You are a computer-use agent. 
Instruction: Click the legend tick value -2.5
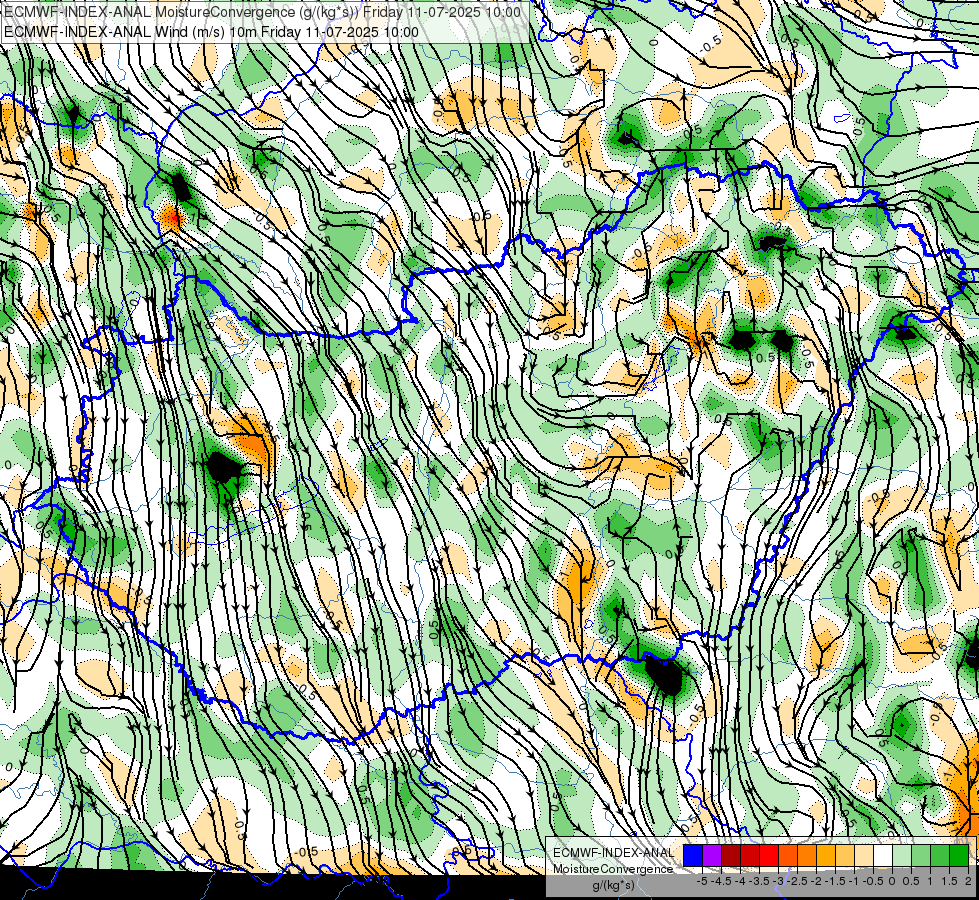797,881
